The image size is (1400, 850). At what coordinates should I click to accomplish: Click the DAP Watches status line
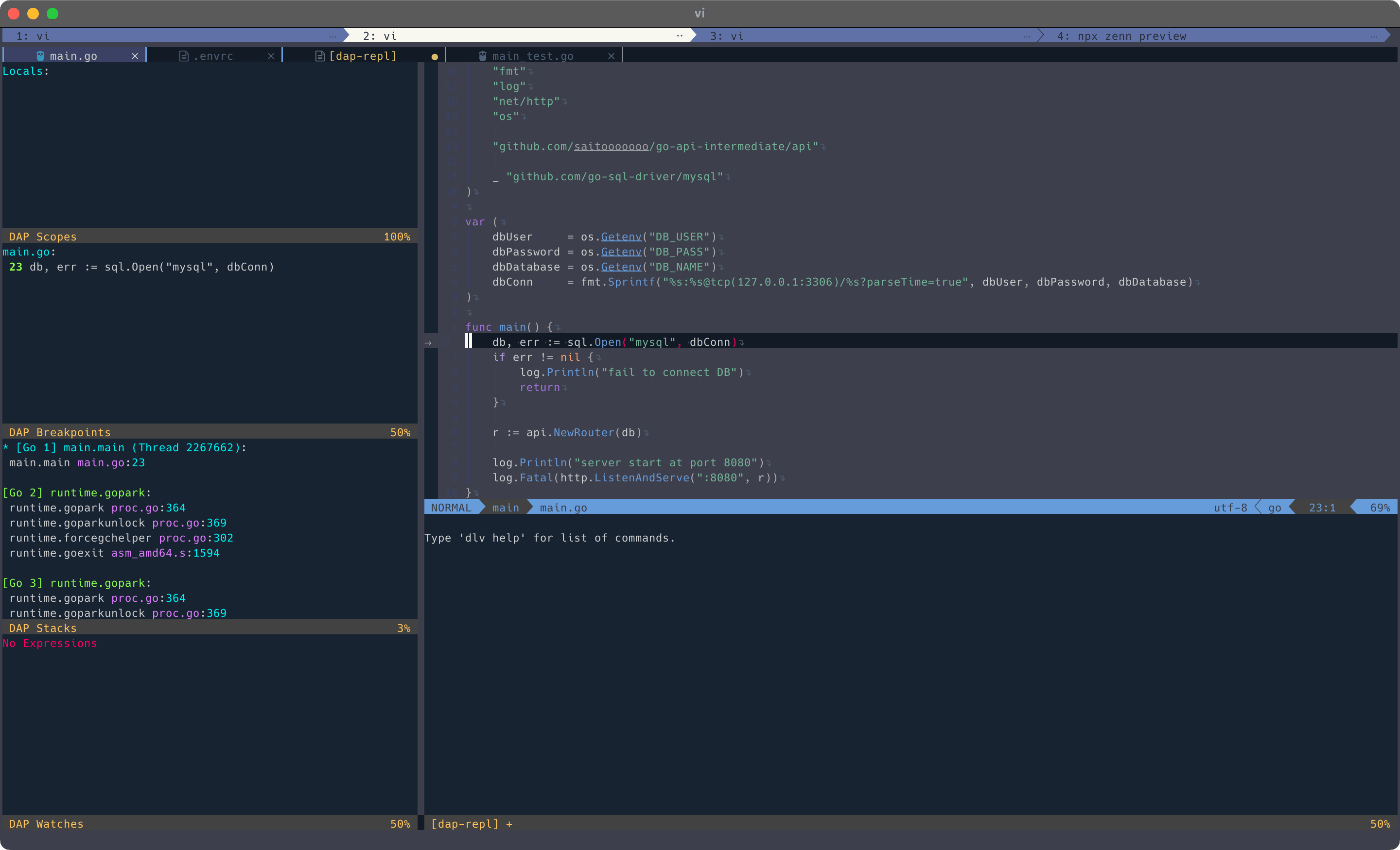point(209,824)
